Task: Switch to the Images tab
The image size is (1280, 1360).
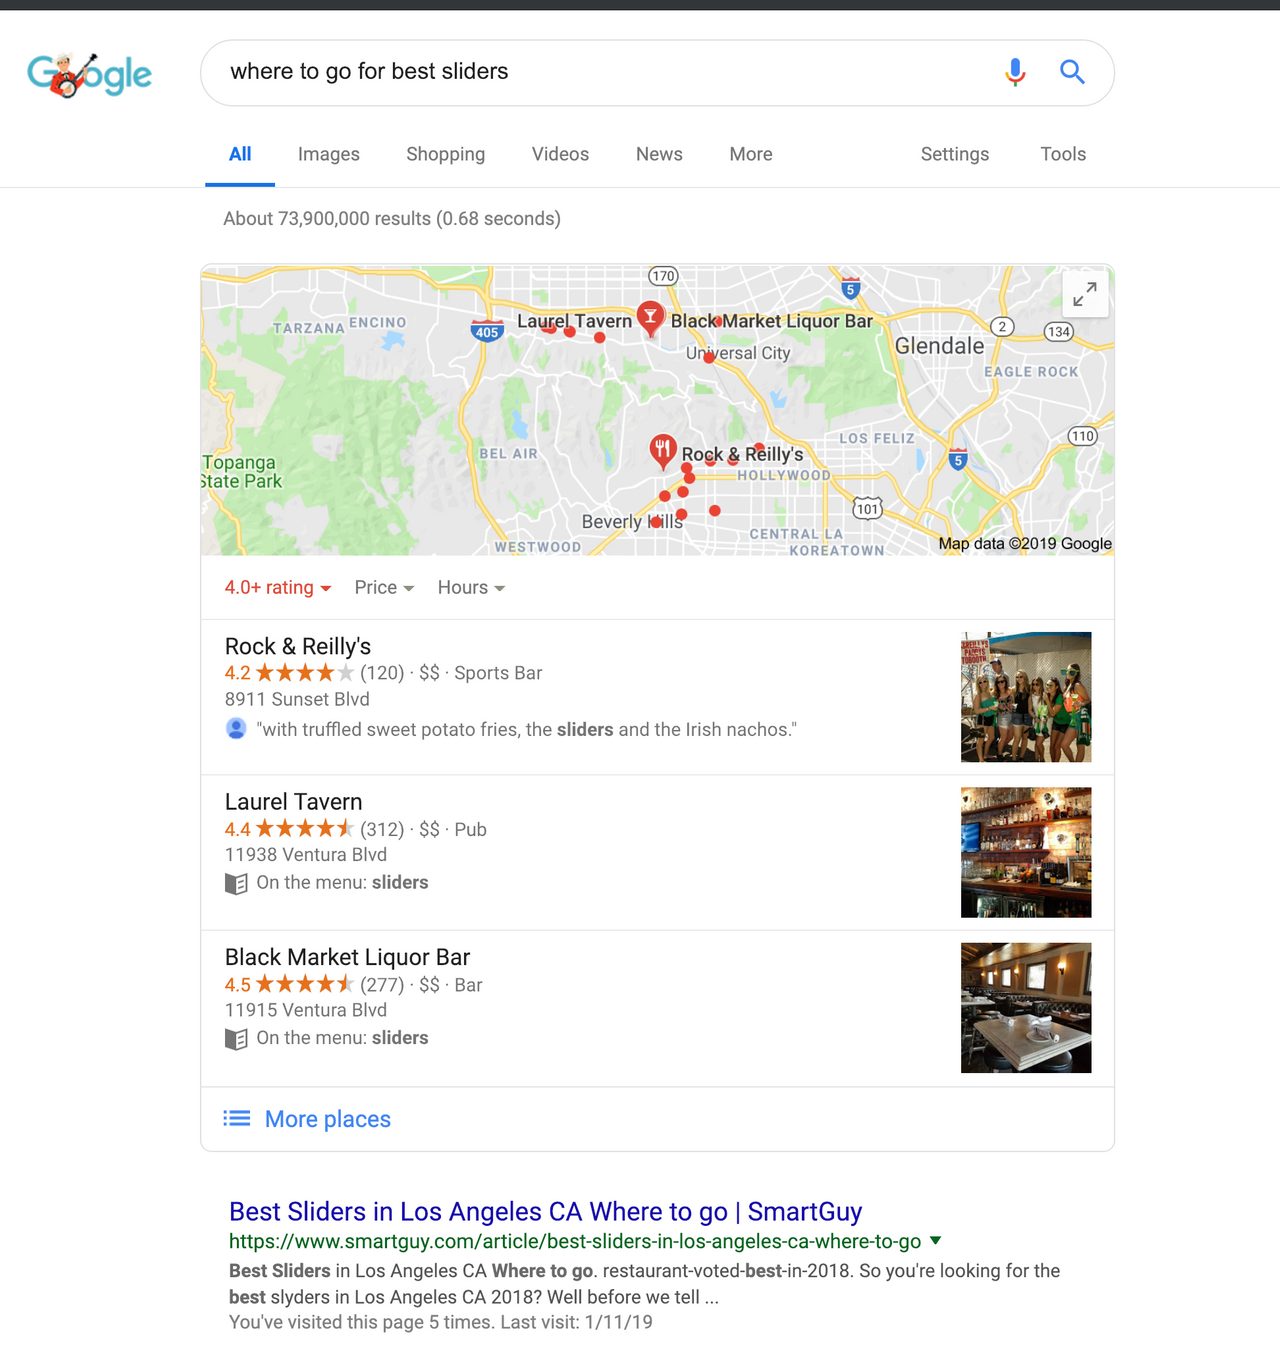Action: [x=329, y=154]
